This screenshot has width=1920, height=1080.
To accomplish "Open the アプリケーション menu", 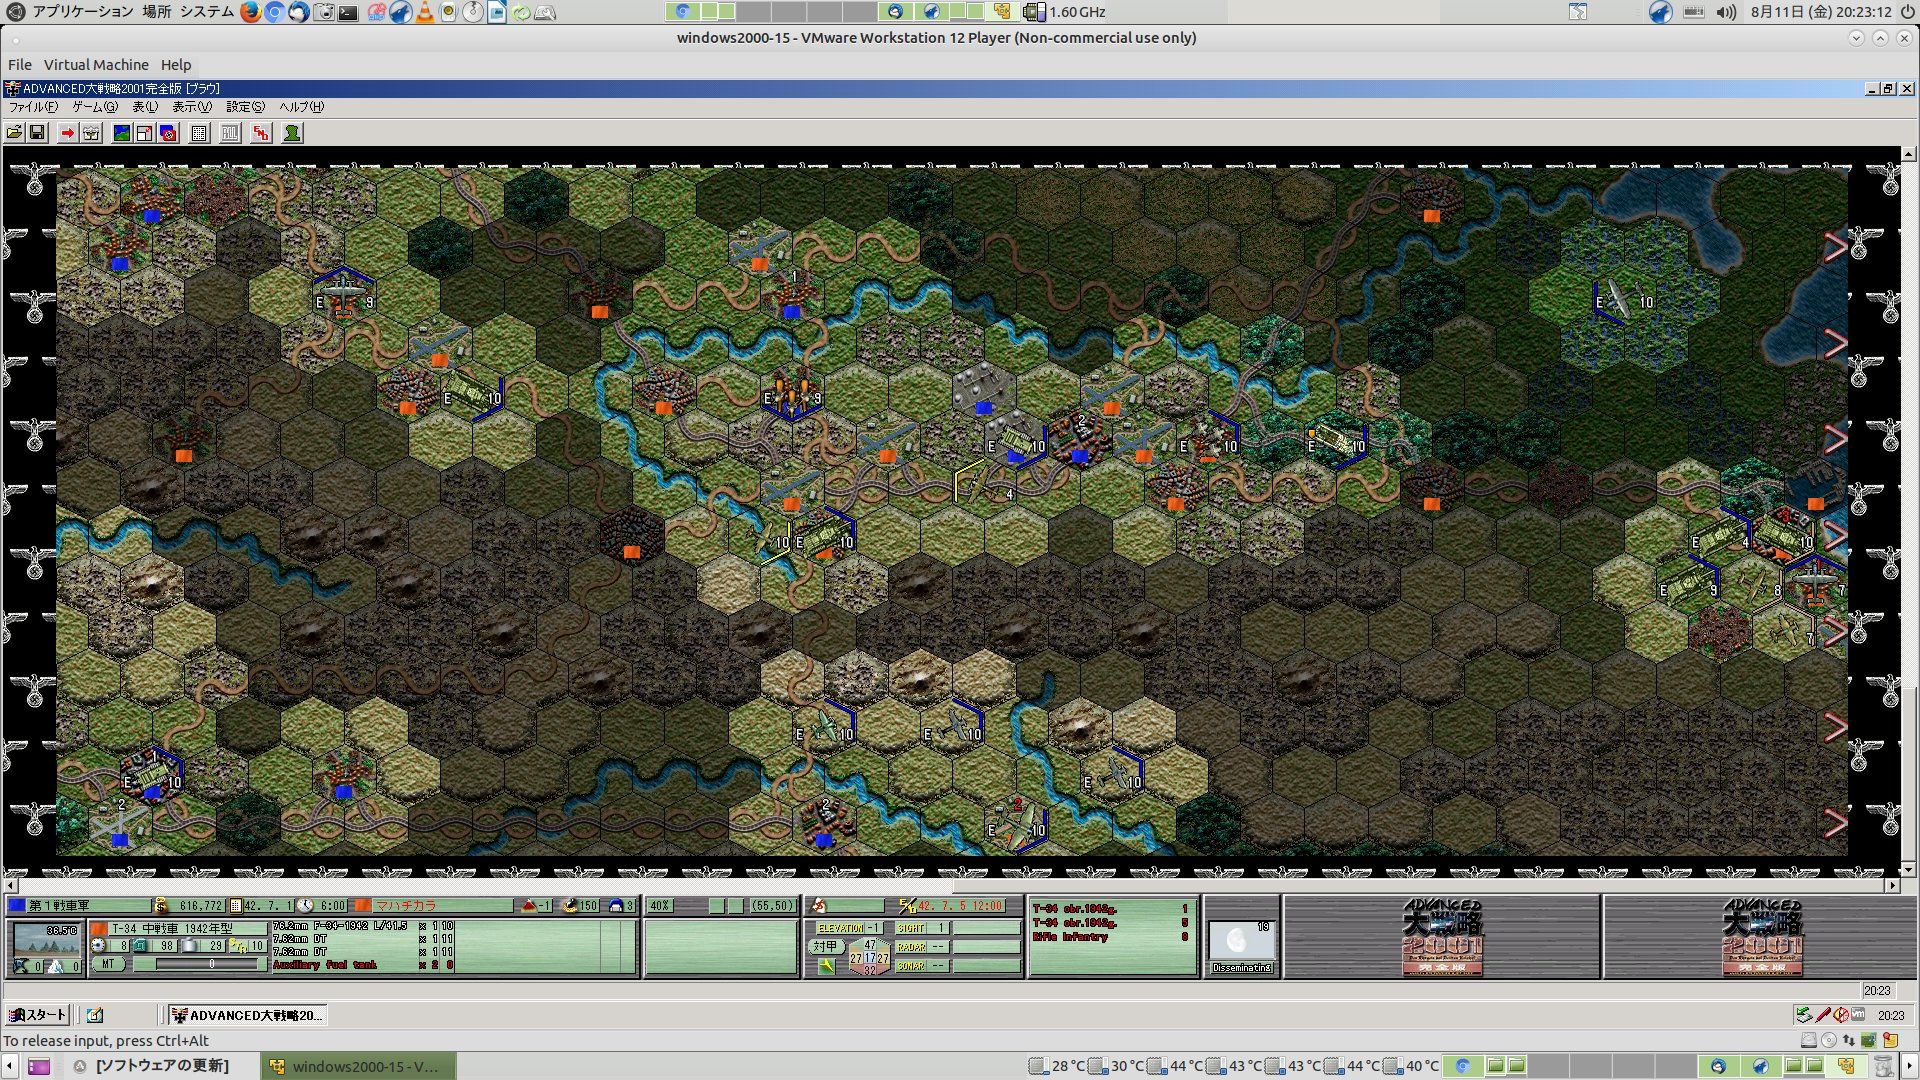I will click(x=83, y=12).
